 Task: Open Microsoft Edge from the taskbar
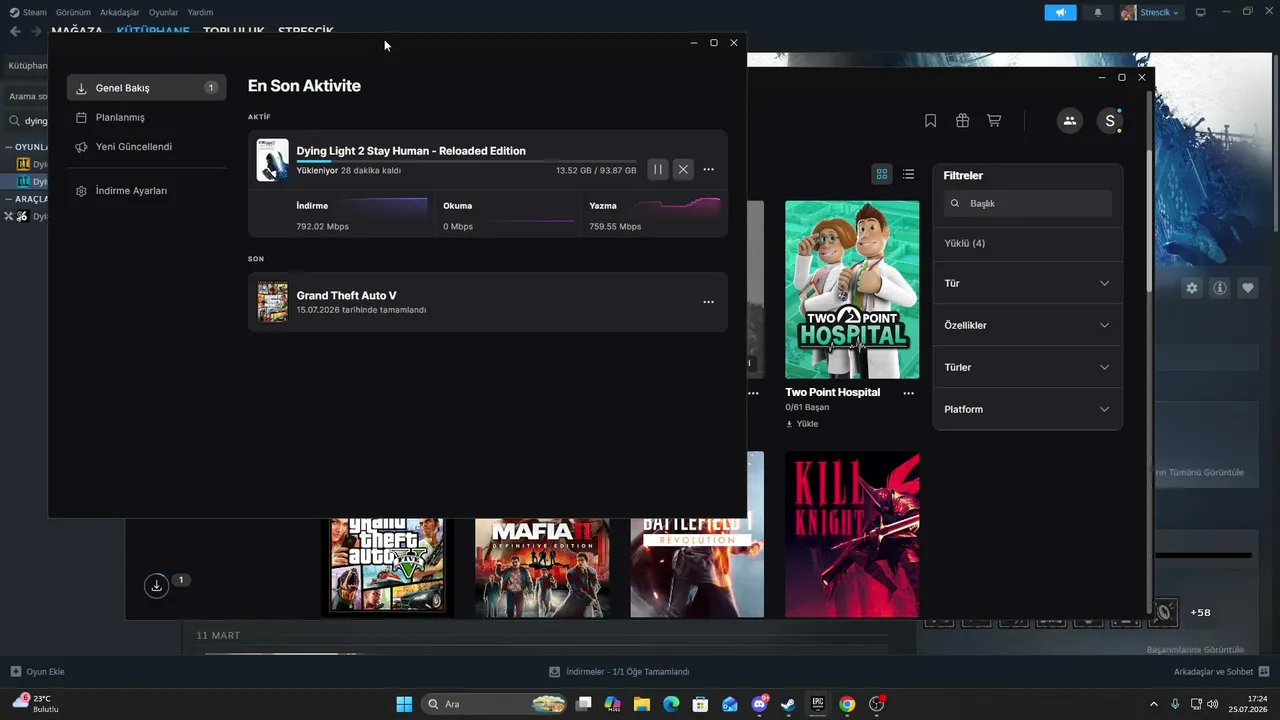[x=671, y=704]
